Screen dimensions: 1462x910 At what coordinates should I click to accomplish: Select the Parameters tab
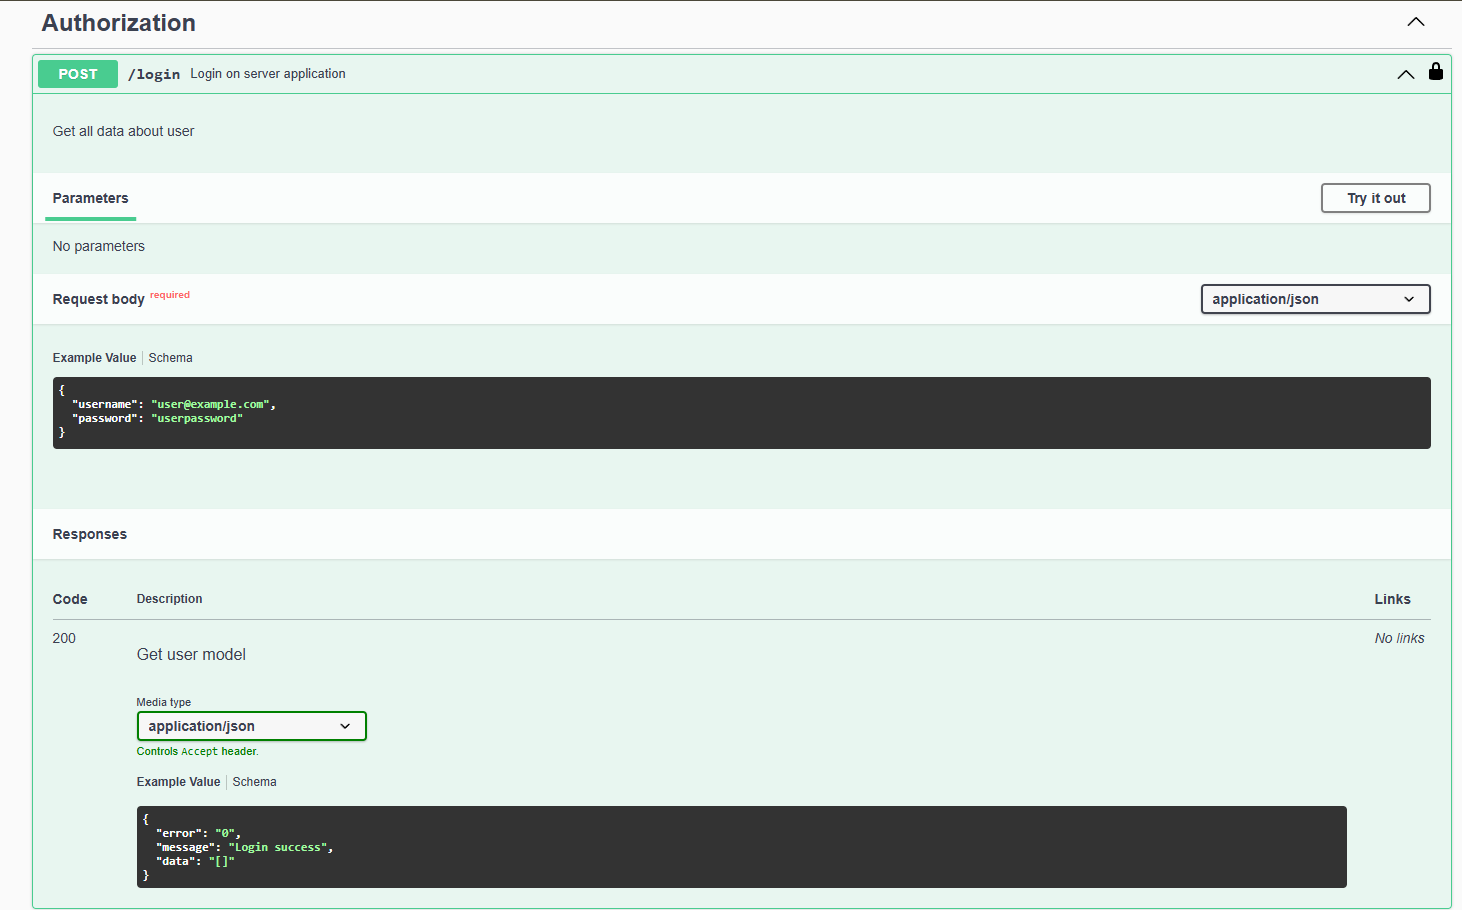pyautogui.click(x=90, y=198)
